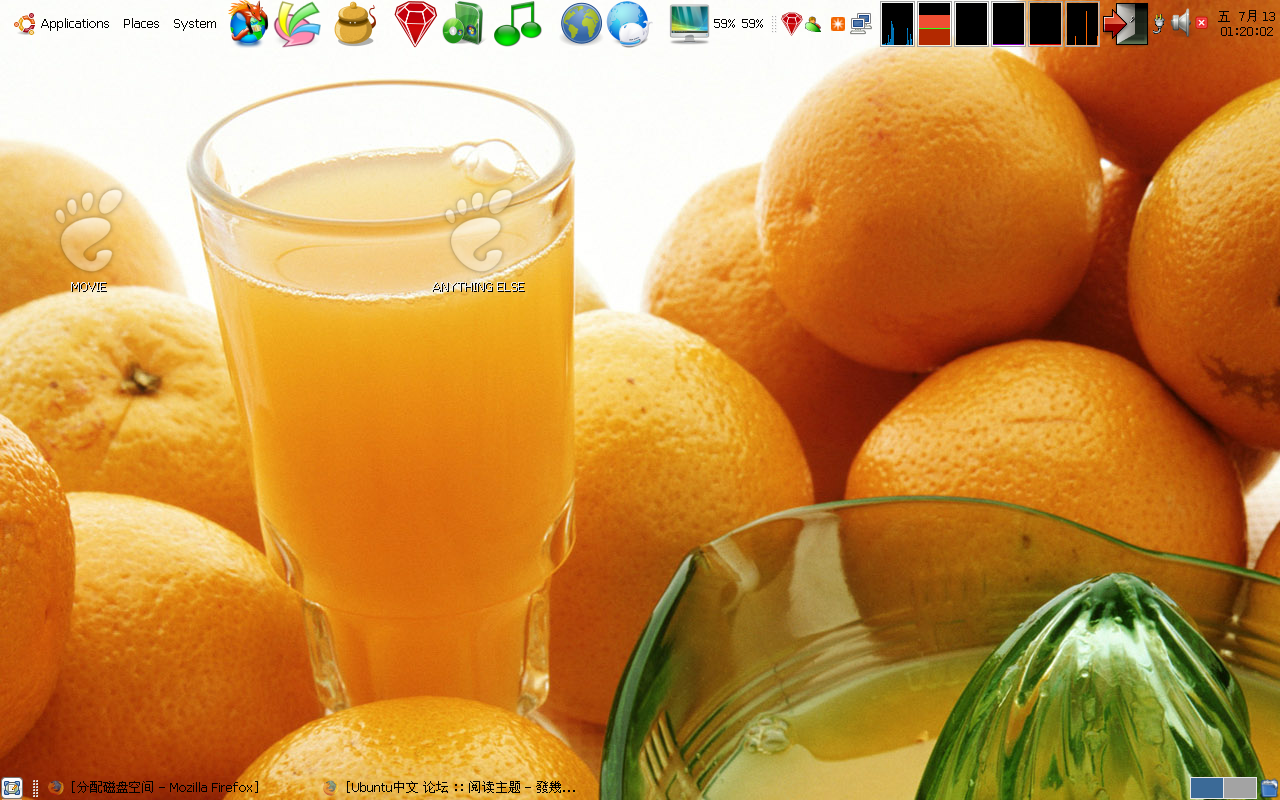1280x800 pixels.
Task: Select the ANYTHING ELSE desktop icon
Action: [x=479, y=241]
